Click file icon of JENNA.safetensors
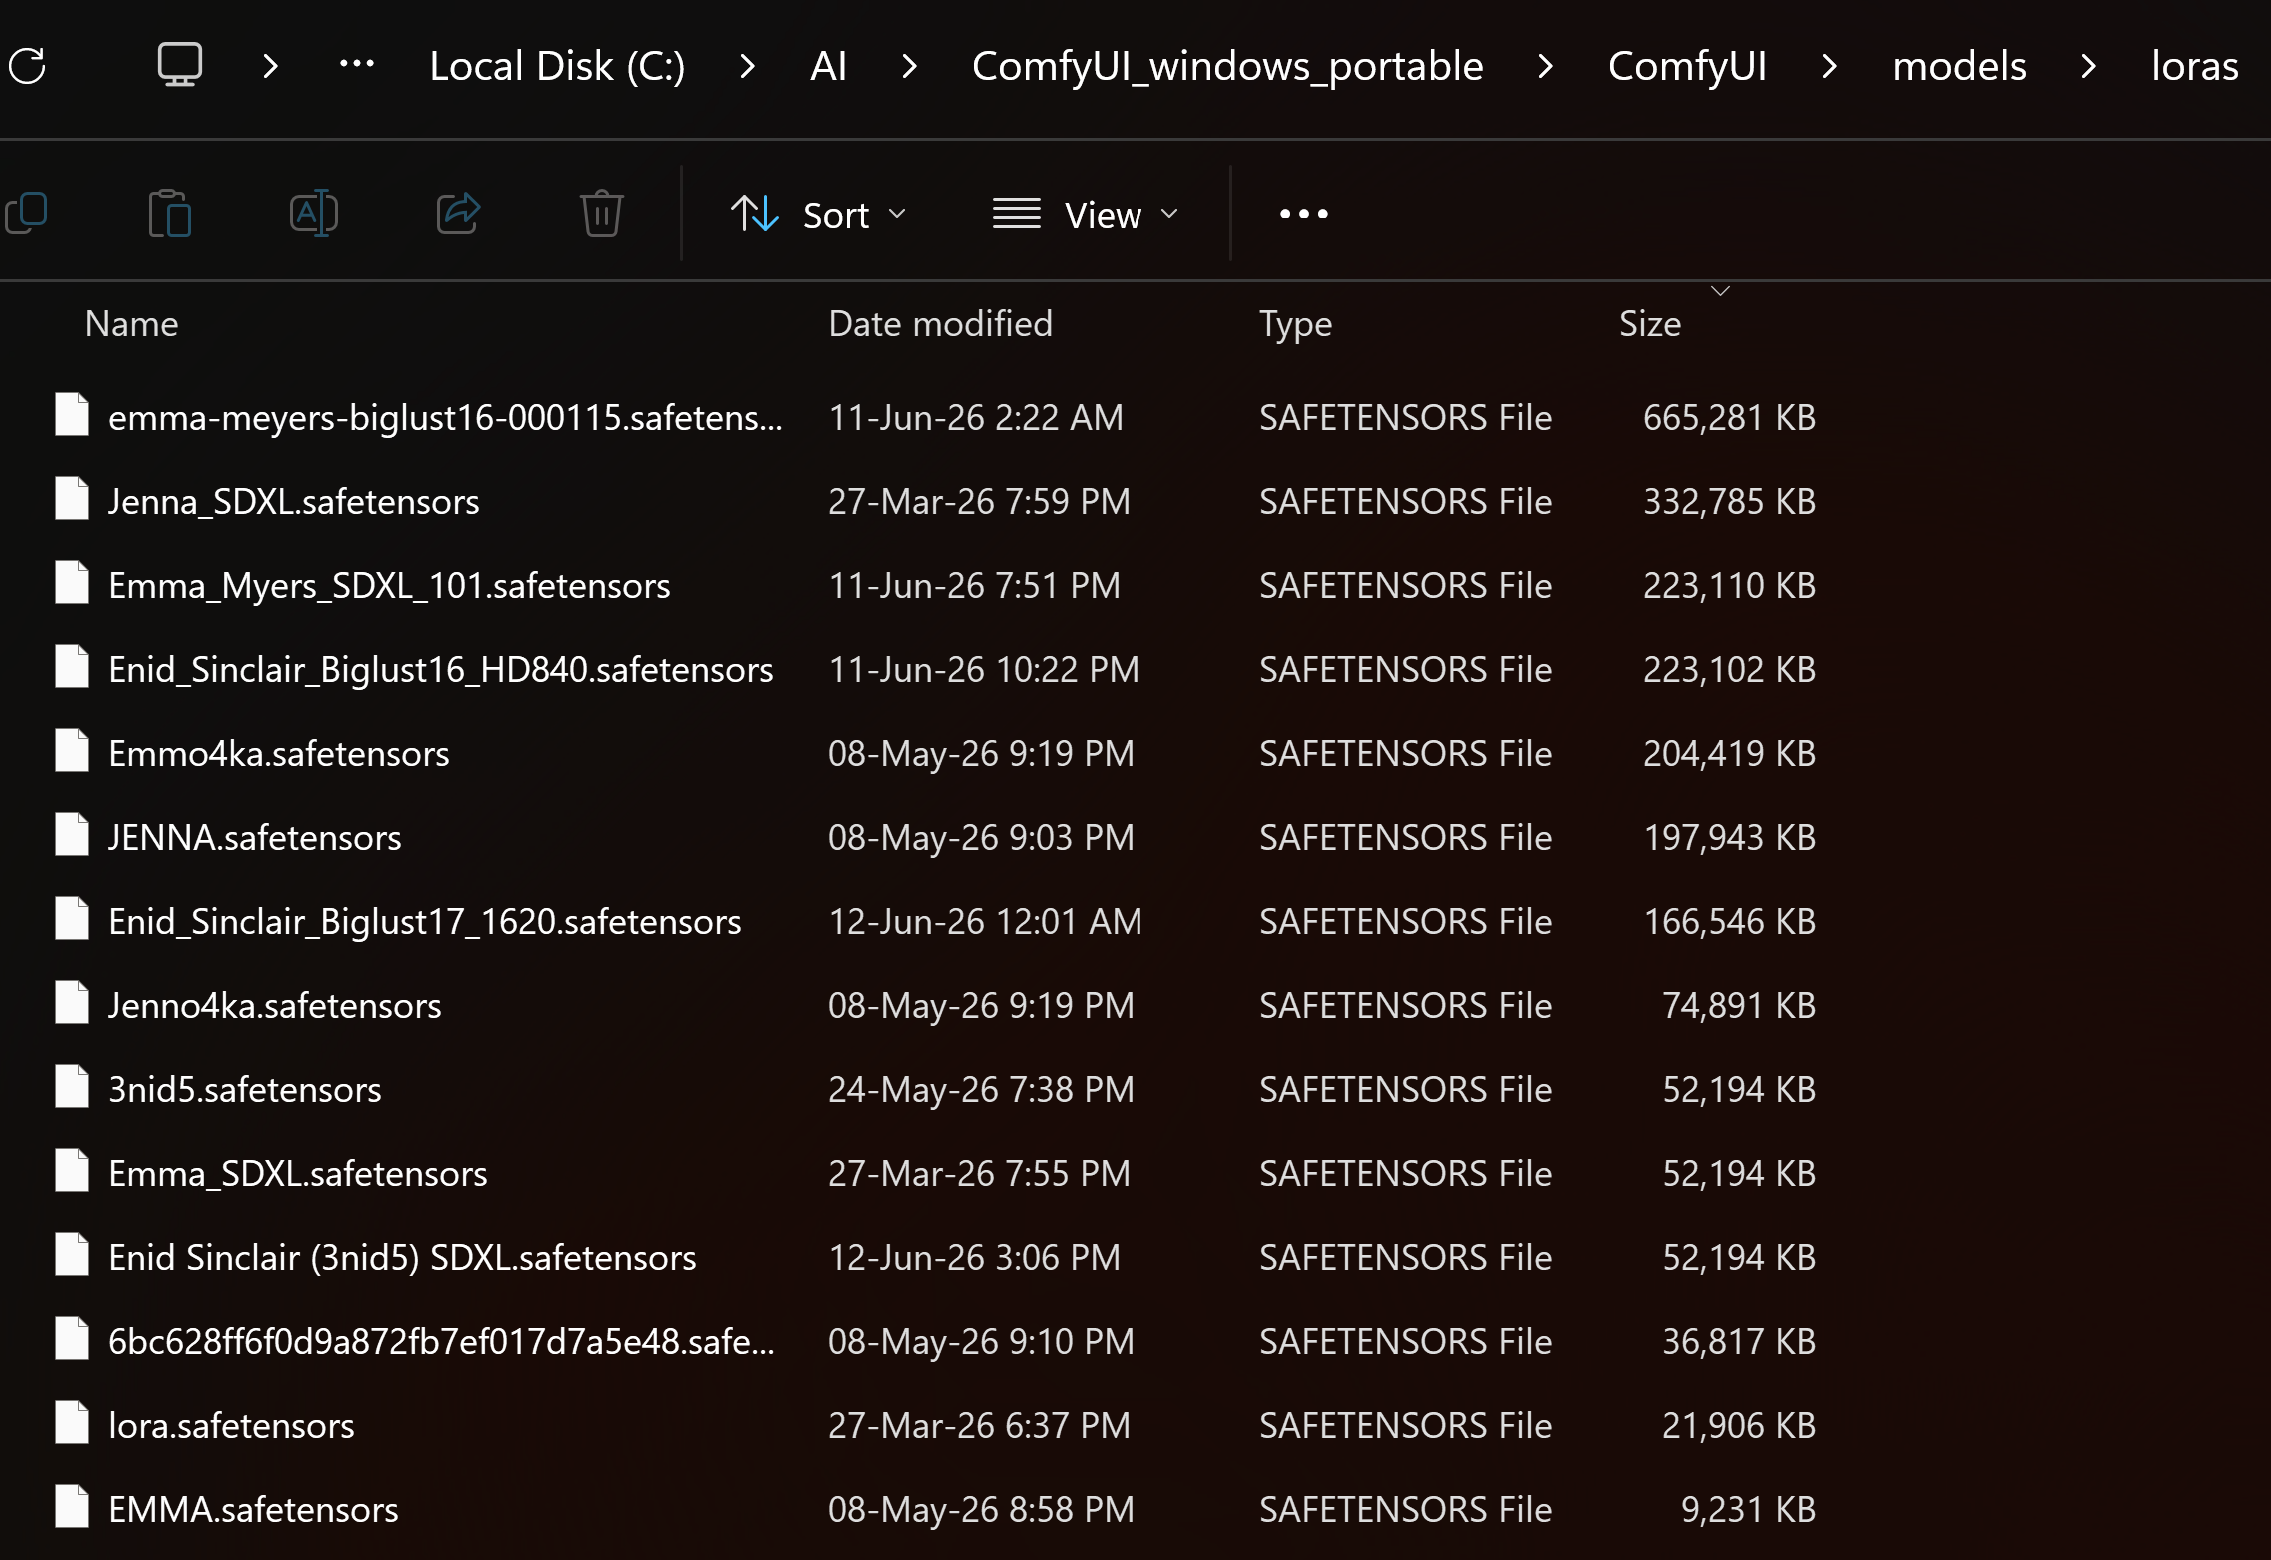Viewport: 2271px width, 1560px height. 72,835
